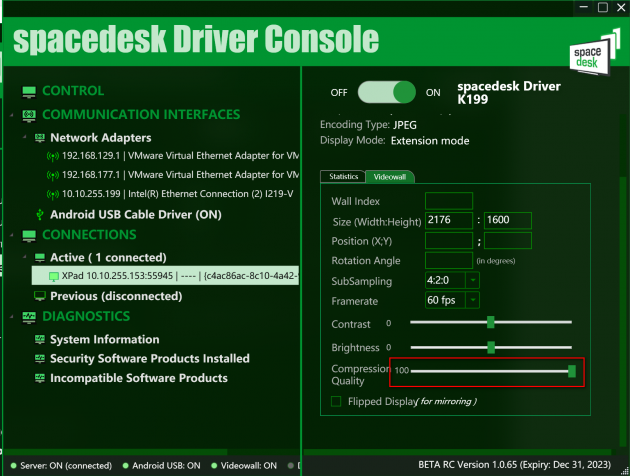Click the Compression Quality slider handle
The width and height of the screenshot is (630, 476).
(572, 371)
